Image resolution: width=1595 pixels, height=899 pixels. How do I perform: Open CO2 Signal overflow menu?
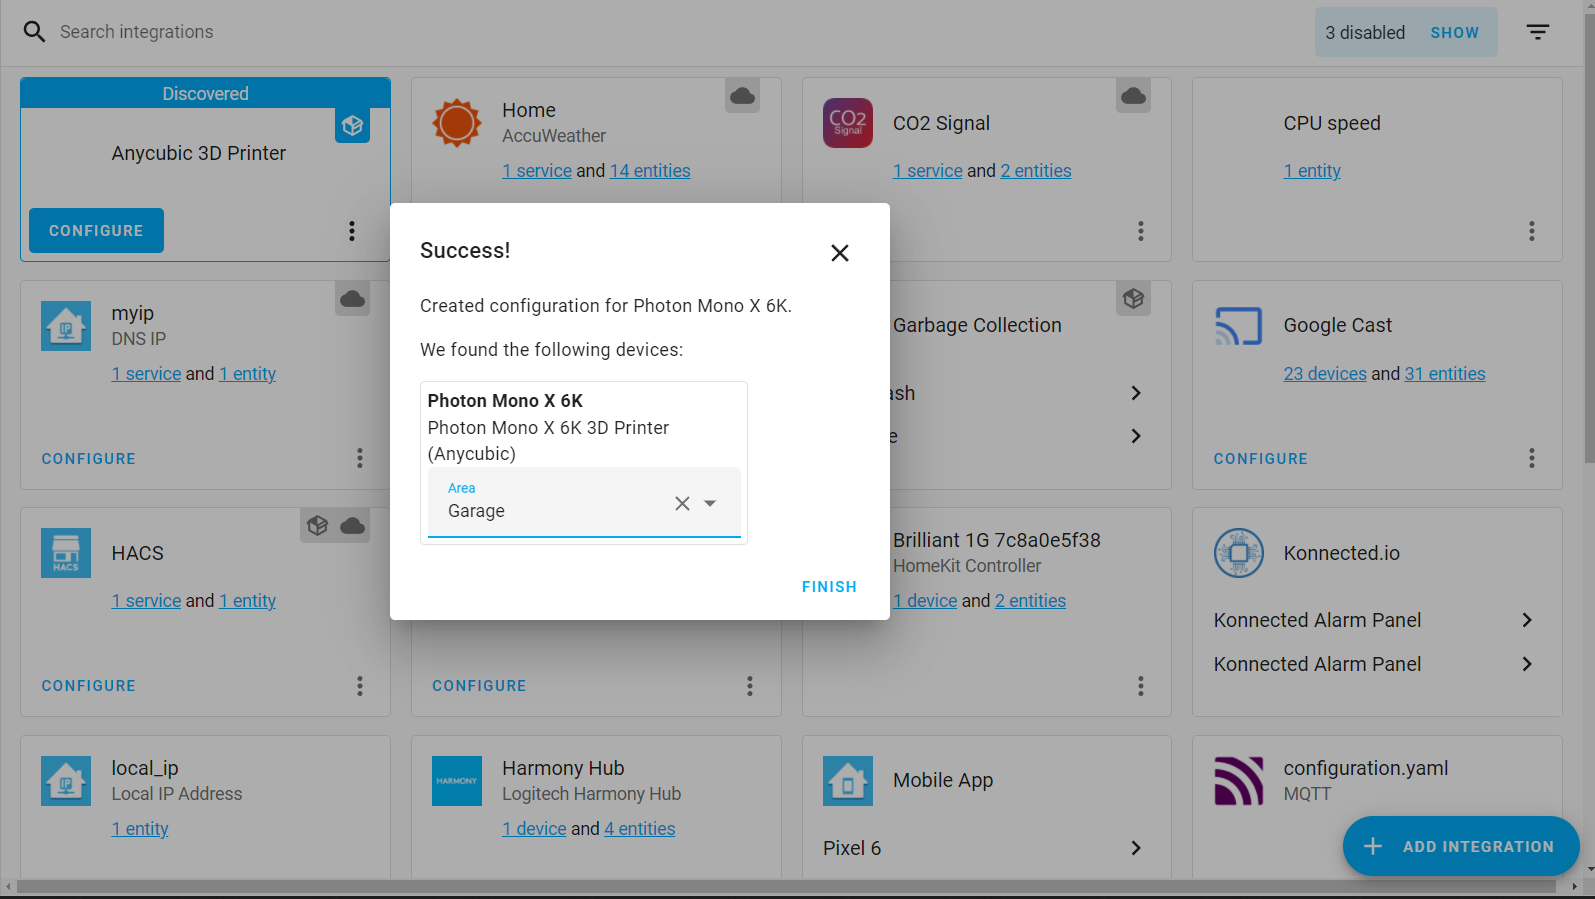(1141, 231)
